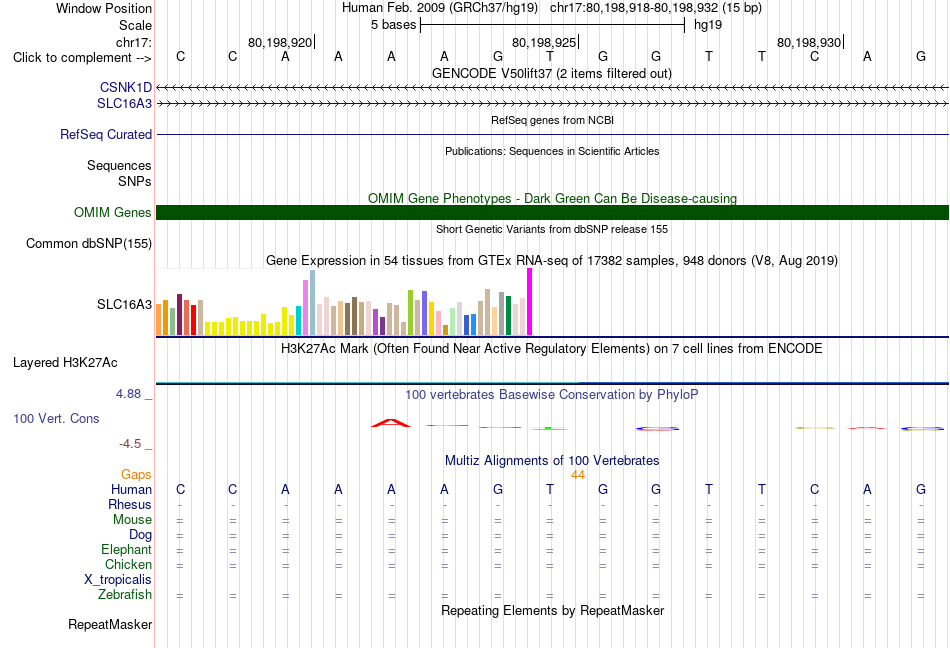Viewport: 950px width, 648px height.
Task: Click the hg19 label beside scale bar
Action: [x=708, y=25]
